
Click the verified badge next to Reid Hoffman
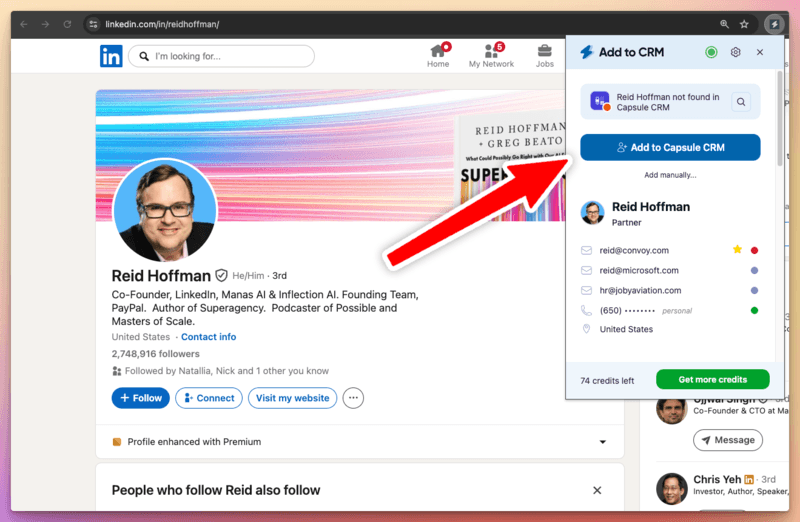tap(221, 276)
